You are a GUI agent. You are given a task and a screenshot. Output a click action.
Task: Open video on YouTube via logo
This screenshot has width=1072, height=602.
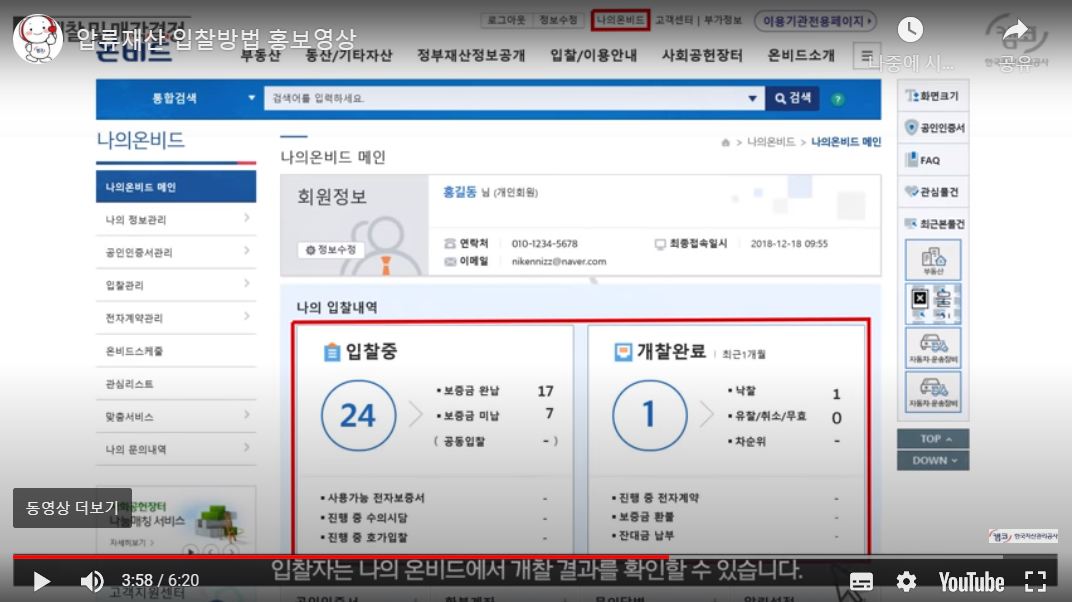tap(971, 582)
